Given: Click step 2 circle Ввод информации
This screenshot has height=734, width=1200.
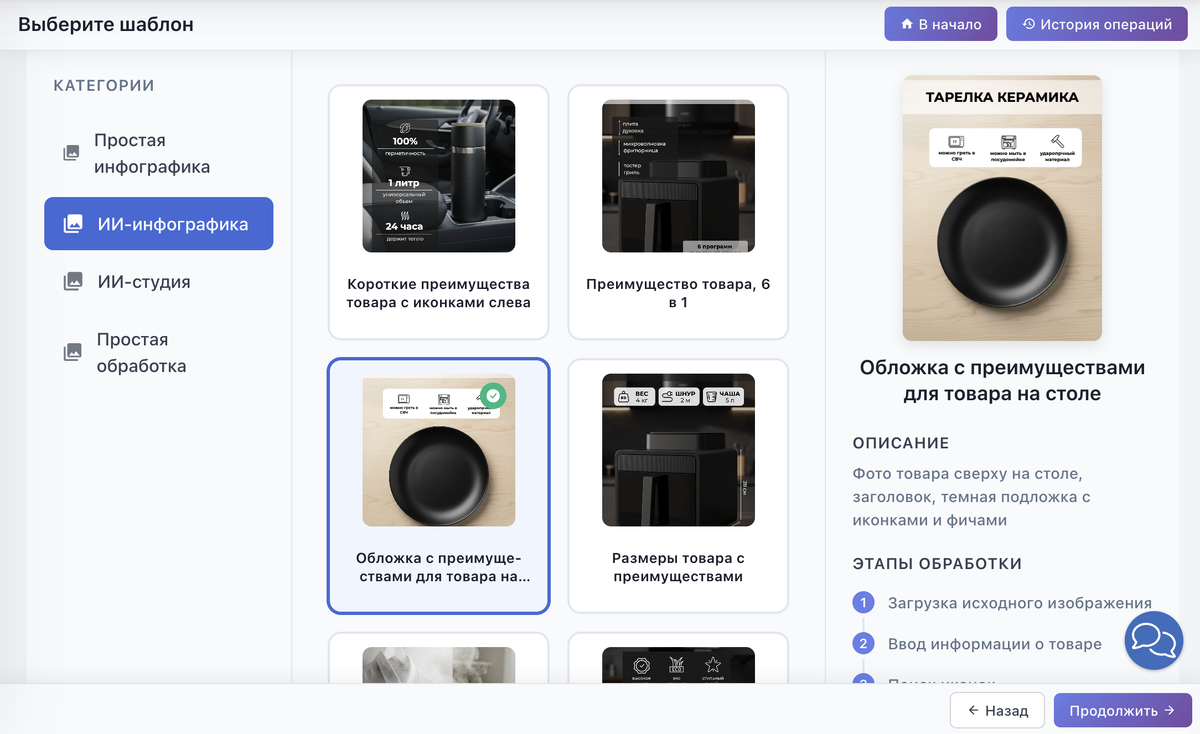Looking at the screenshot, I should 863,643.
